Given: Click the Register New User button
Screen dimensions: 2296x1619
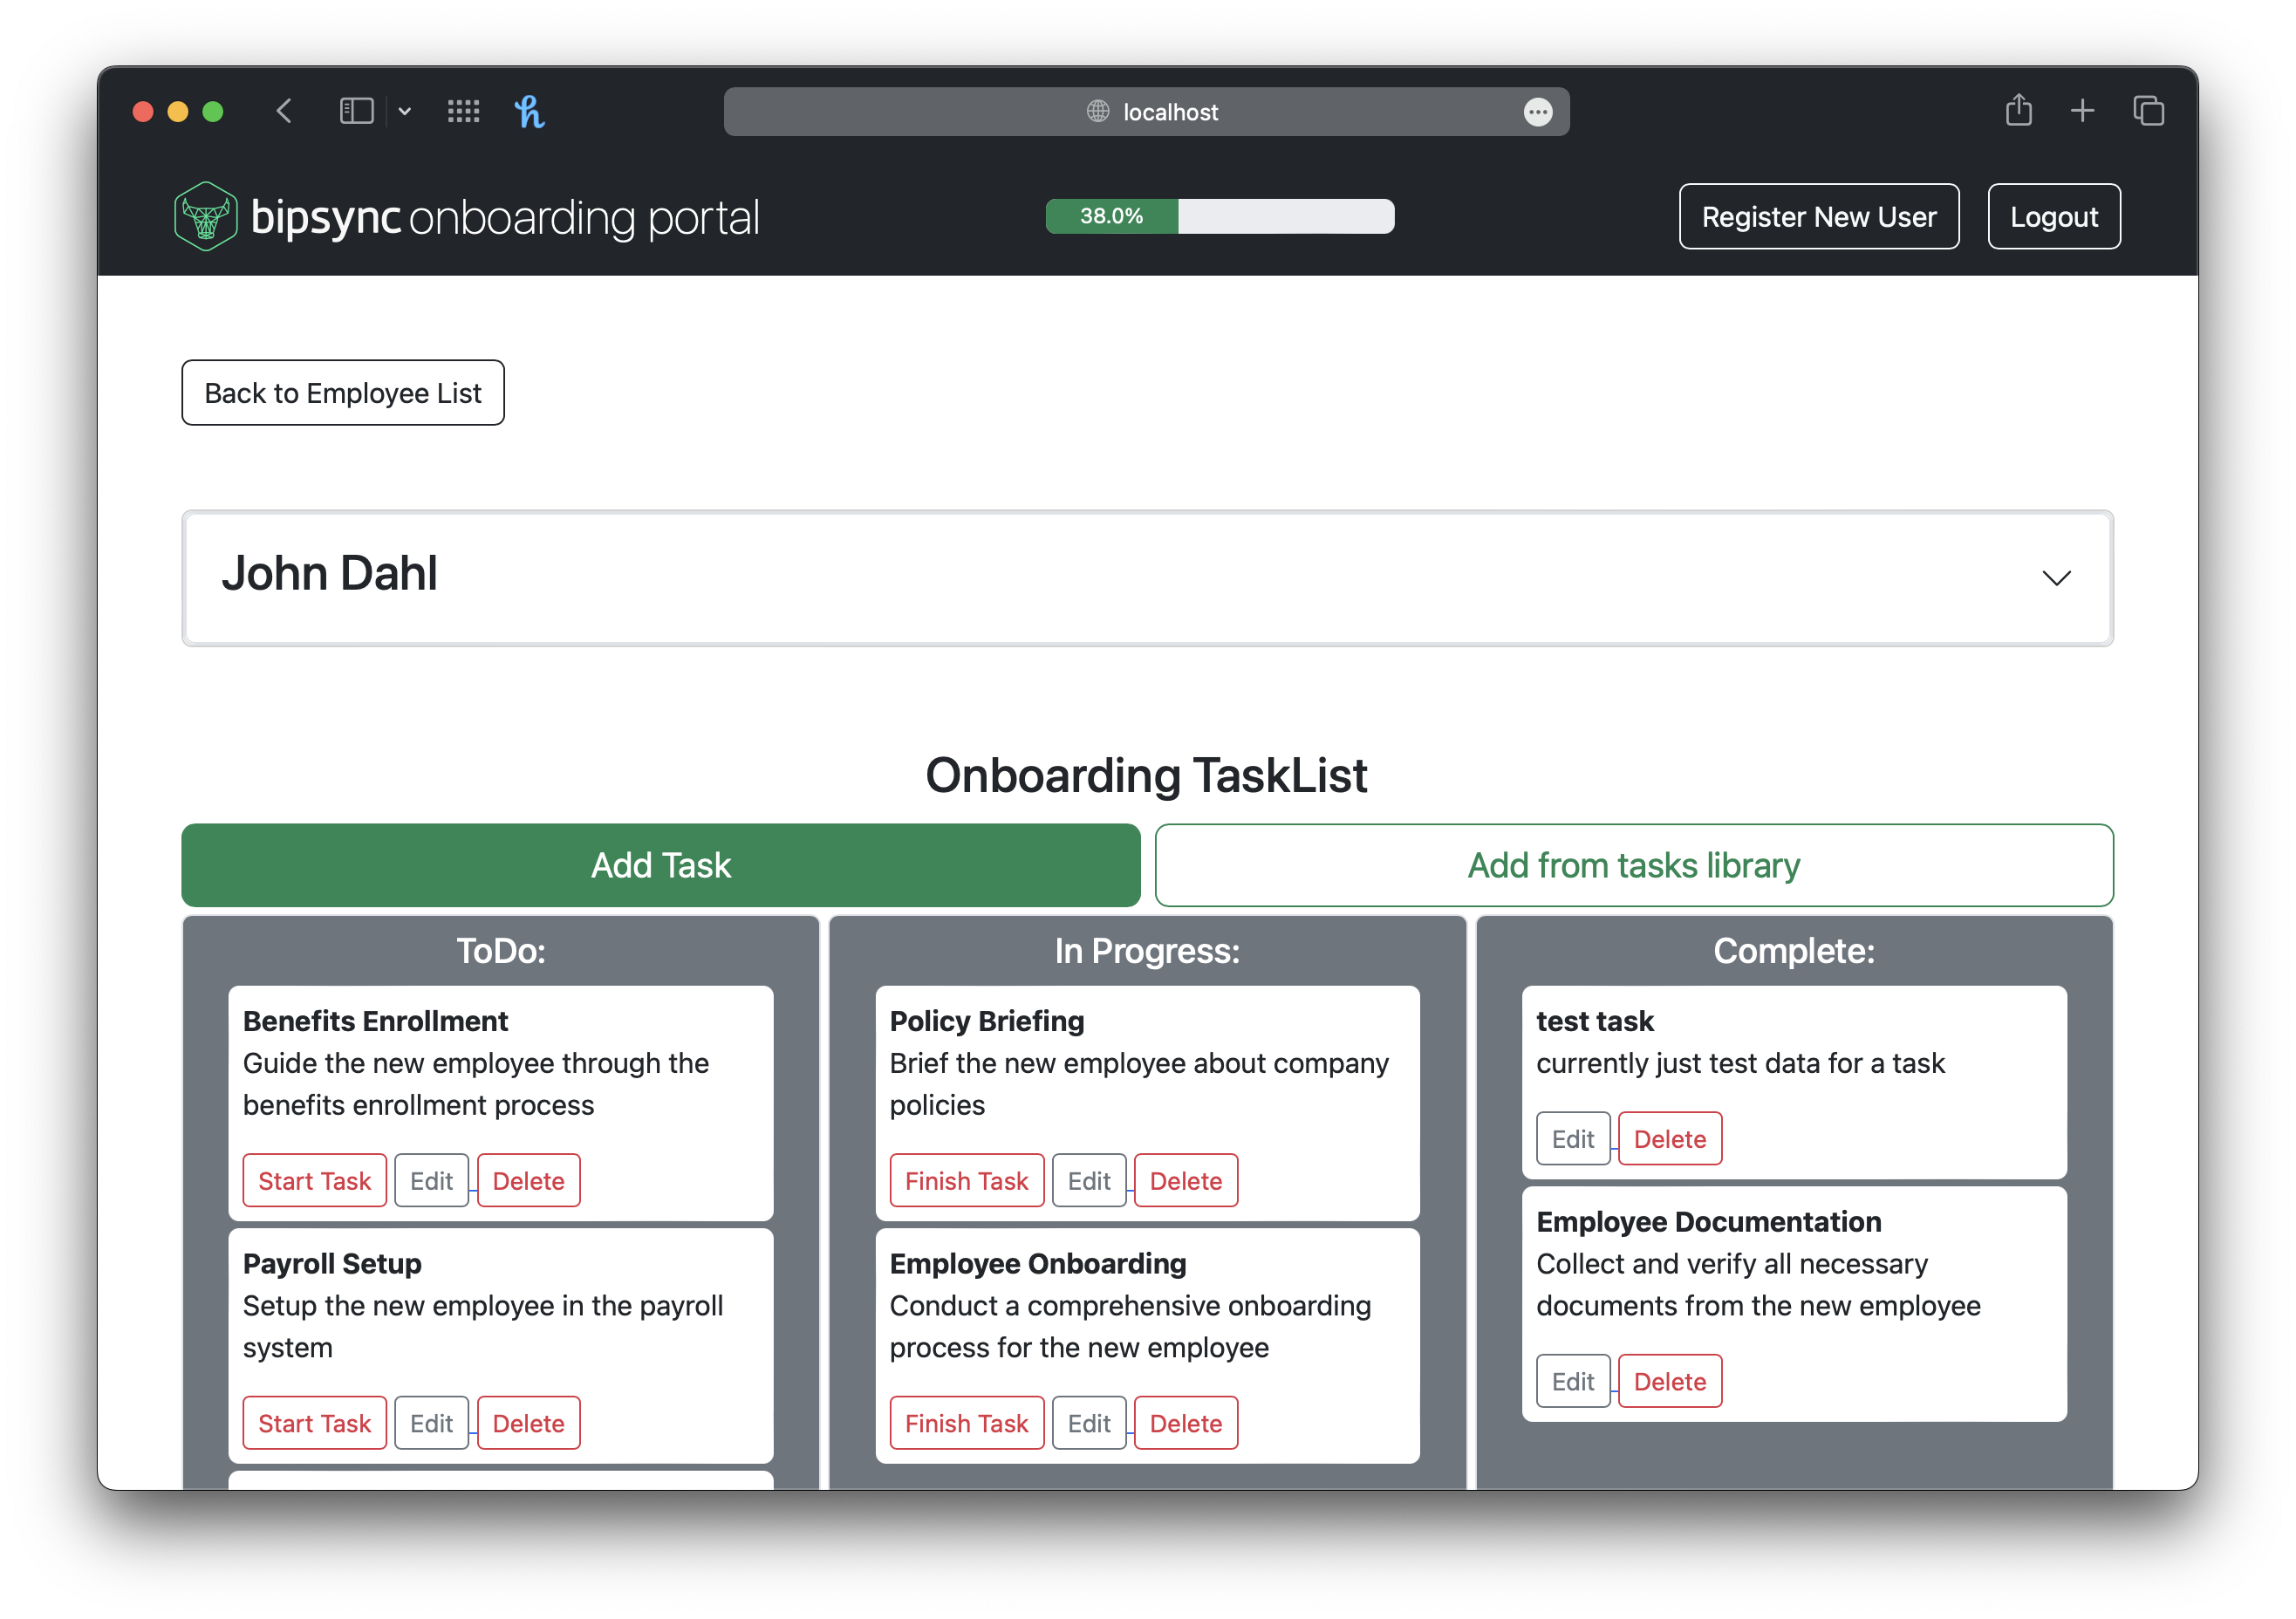Looking at the screenshot, I should [x=1818, y=215].
